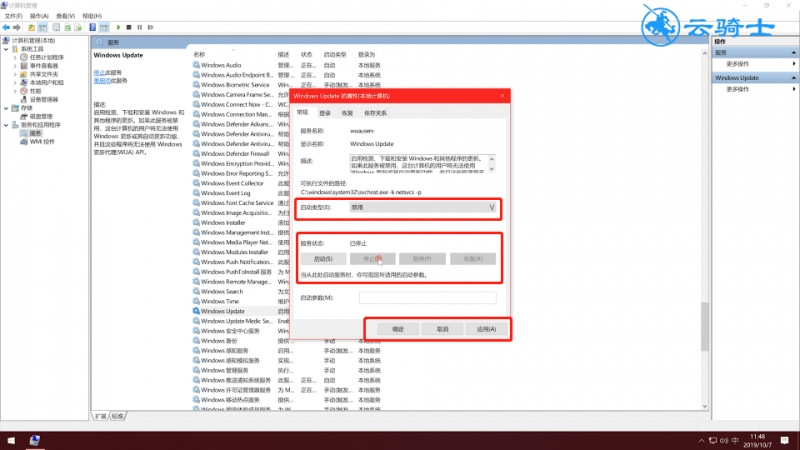
Task: Open 更多操作 under Windows Update in actions pane
Action: tap(738, 89)
